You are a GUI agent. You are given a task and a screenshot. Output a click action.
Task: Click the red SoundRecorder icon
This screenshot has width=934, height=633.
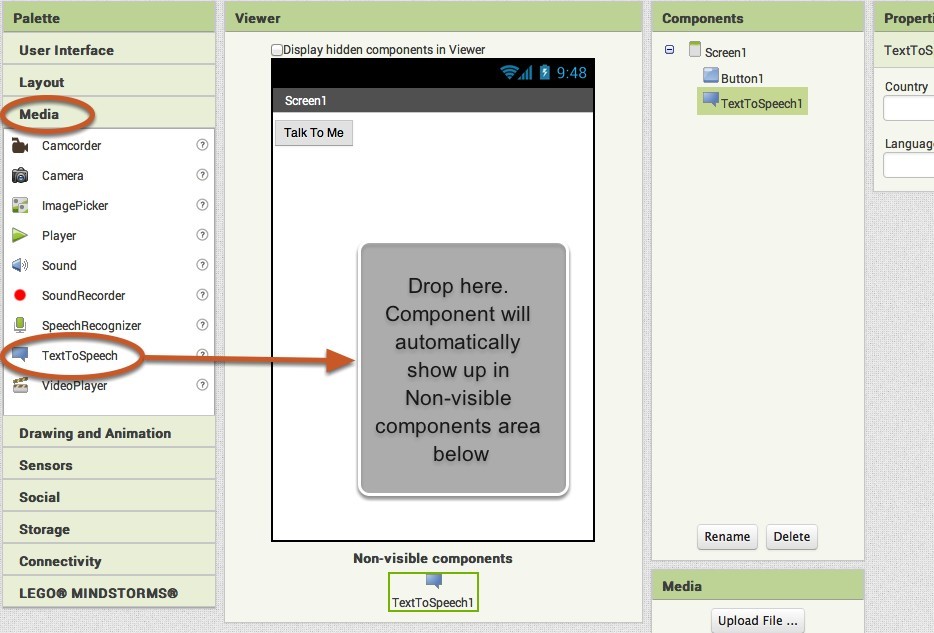pyautogui.click(x=20, y=295)
